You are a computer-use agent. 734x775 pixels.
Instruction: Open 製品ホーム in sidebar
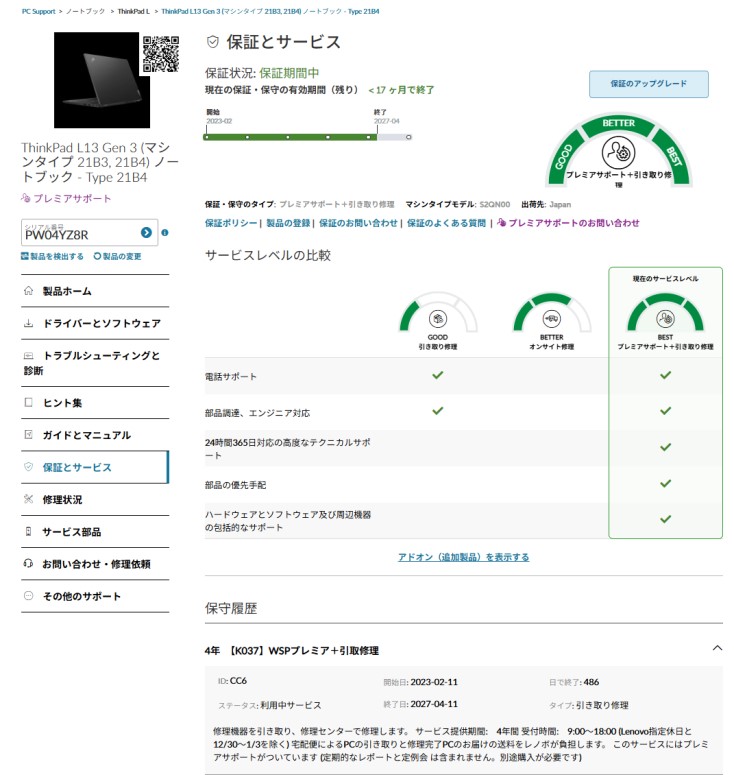click(95, 291)
